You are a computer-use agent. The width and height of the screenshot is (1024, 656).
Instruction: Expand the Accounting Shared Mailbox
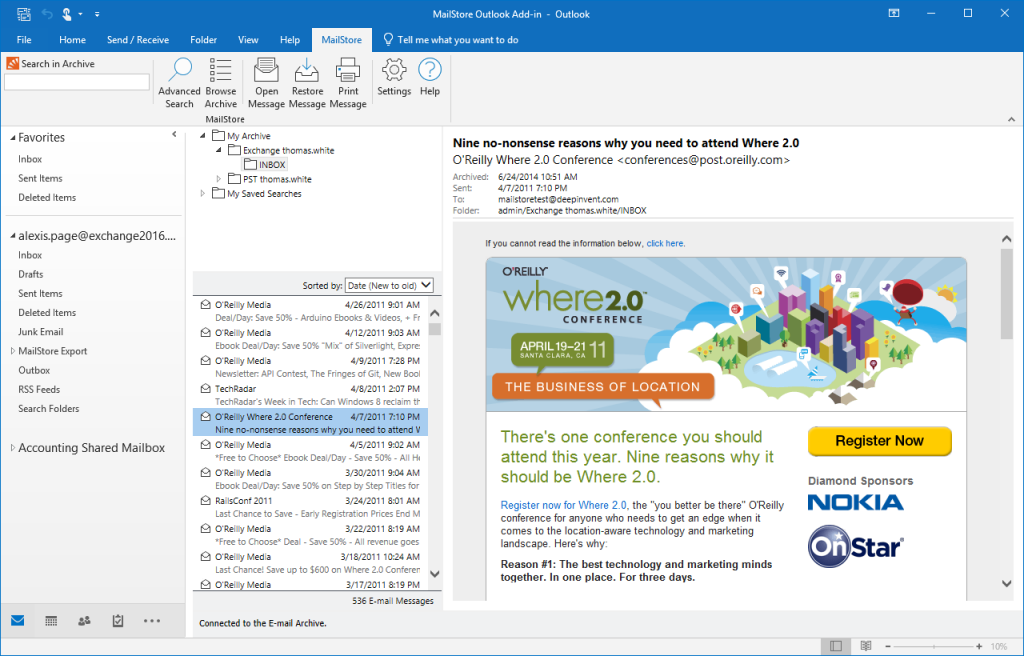pos(12,448)
